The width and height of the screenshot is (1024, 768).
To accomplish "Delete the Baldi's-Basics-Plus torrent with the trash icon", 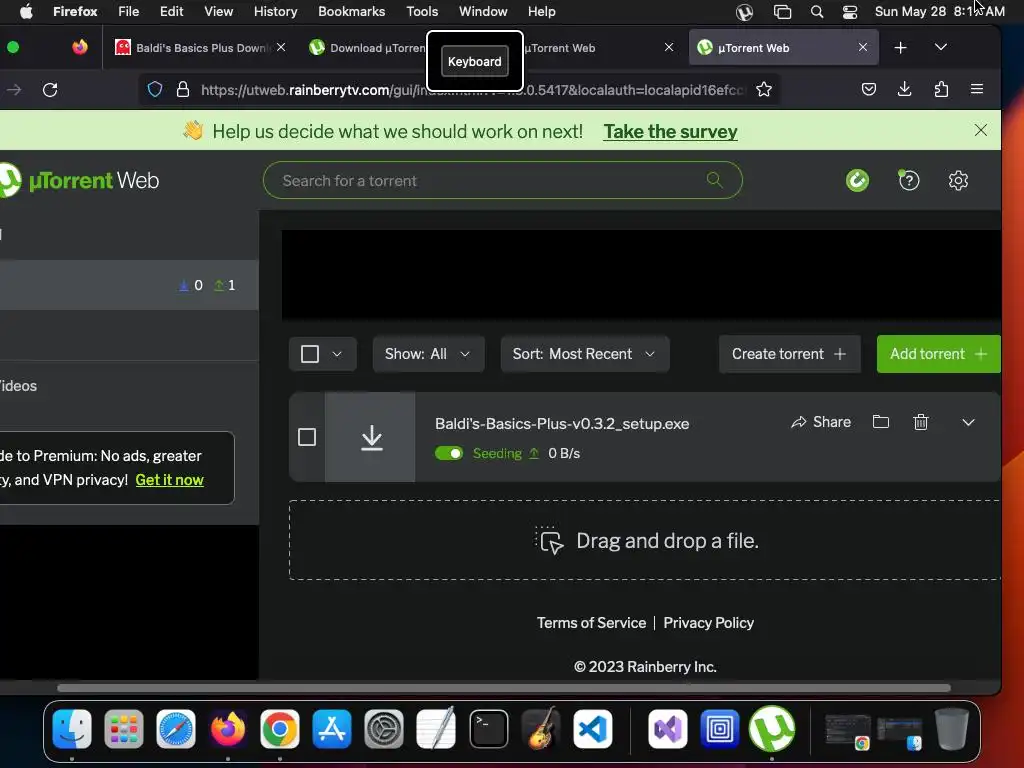I will click(920, 422).
